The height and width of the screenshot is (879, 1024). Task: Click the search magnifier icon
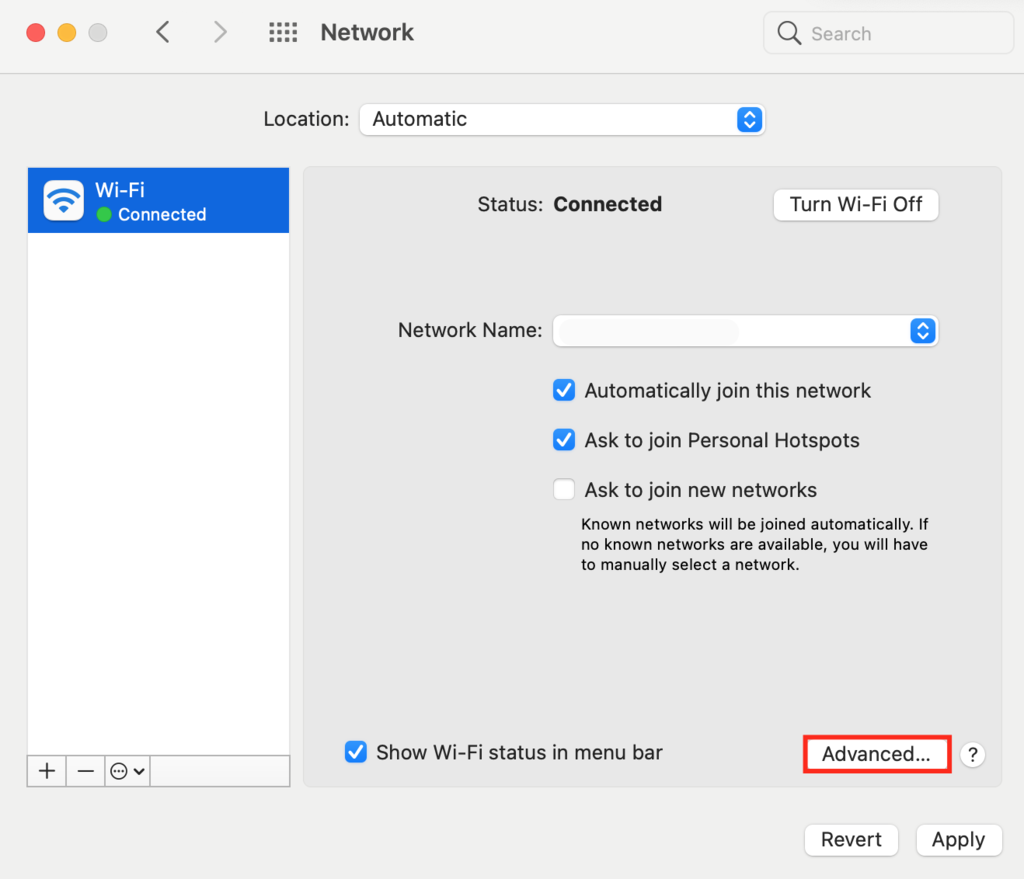789,34
